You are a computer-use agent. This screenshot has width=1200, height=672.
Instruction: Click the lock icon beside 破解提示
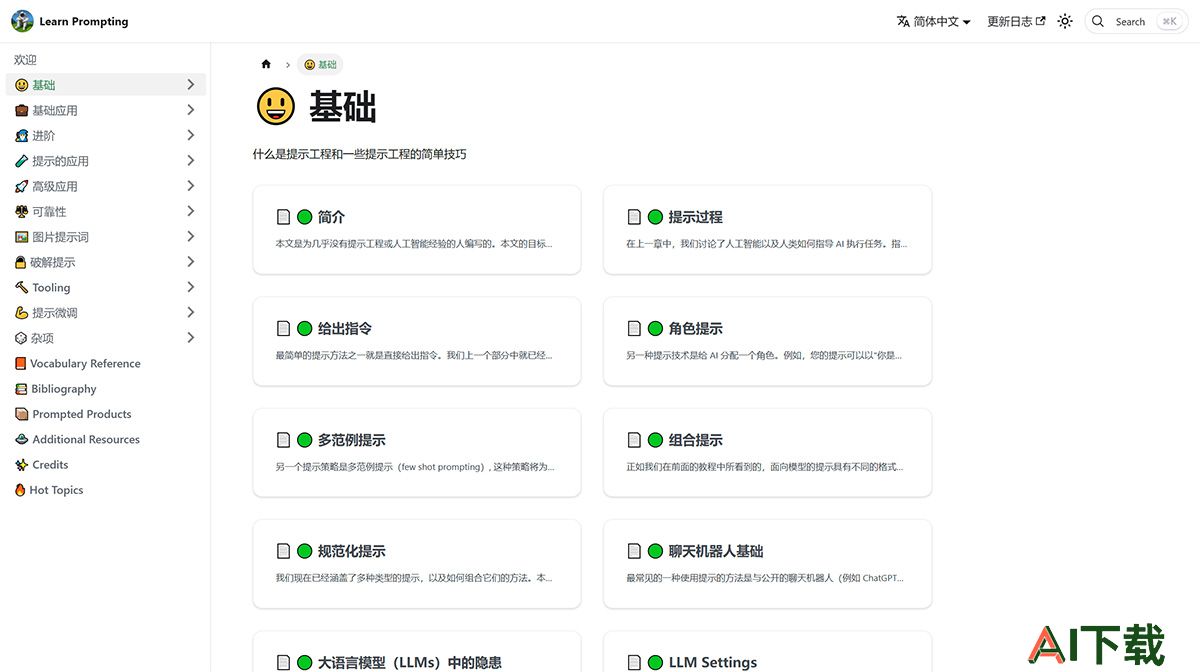(22, 263)
